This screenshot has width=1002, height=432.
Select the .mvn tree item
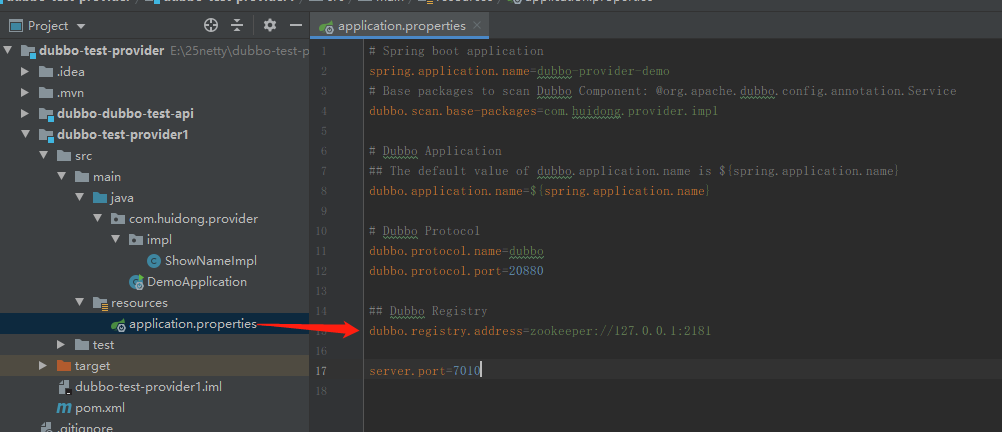coord(70,93)
